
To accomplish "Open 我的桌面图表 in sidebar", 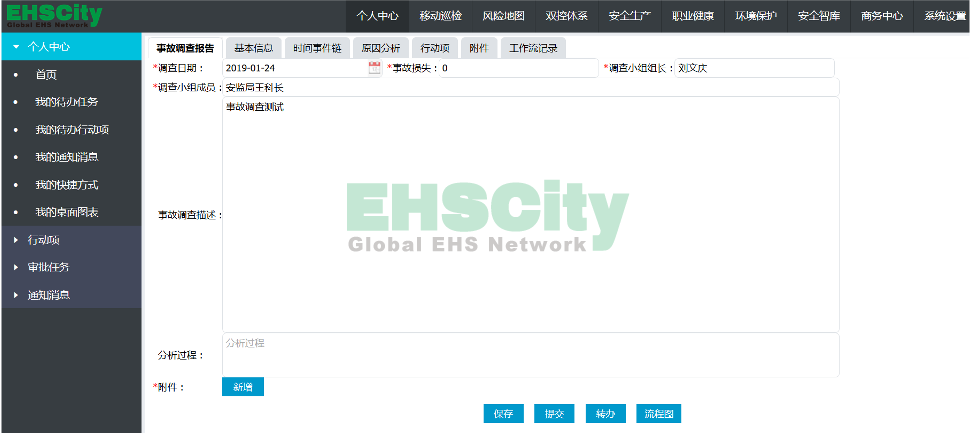I will [67, 212].
